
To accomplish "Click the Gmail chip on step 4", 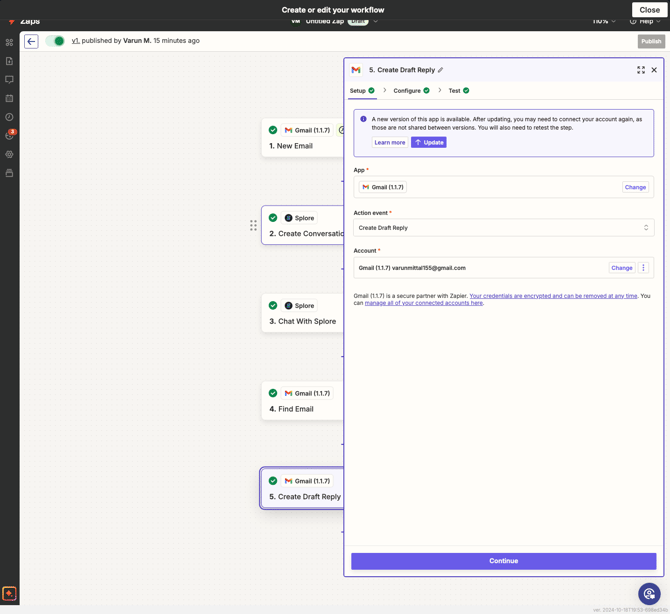I will [x=307, y=393].
